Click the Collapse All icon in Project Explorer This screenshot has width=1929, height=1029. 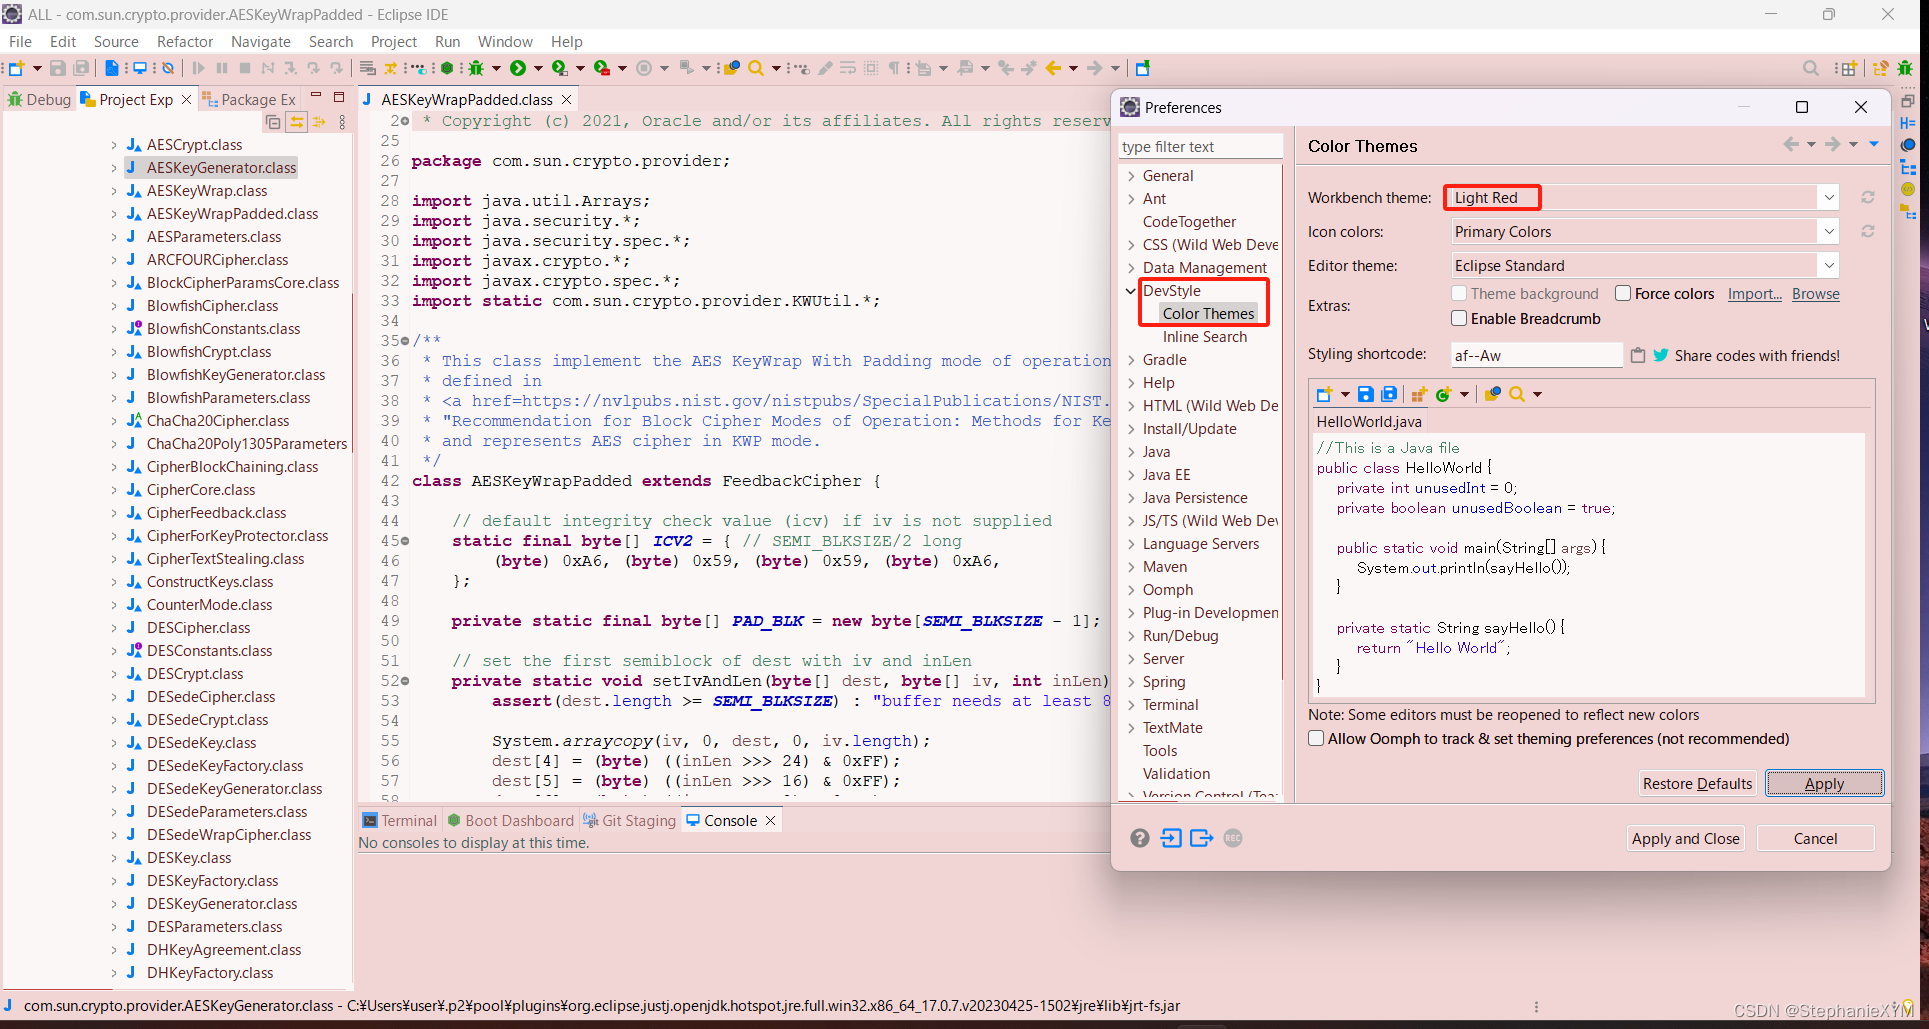273,122
